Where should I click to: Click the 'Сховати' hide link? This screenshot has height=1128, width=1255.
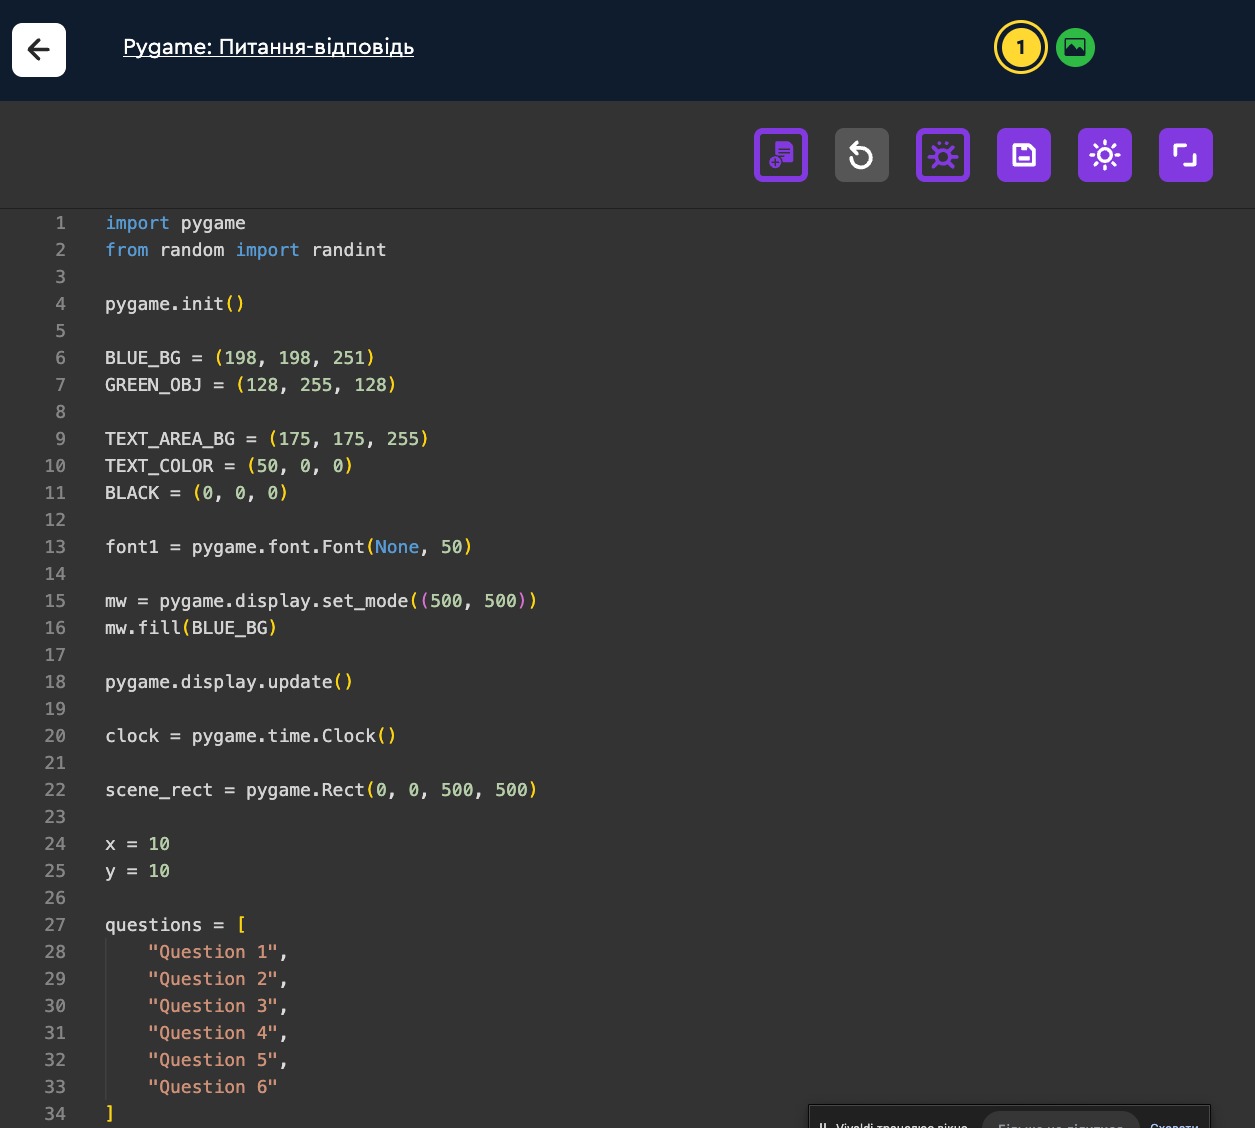coord(1174,1122)
